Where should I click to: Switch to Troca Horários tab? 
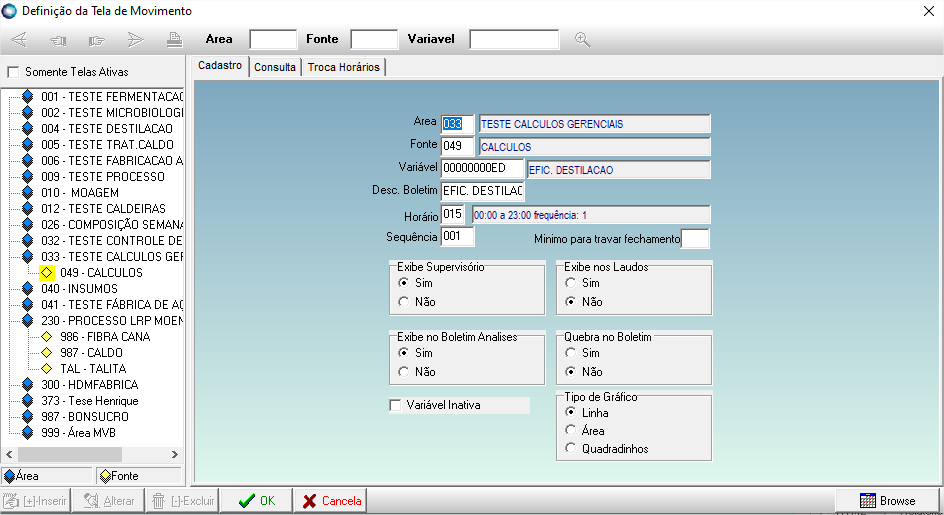tap(344, 67)
